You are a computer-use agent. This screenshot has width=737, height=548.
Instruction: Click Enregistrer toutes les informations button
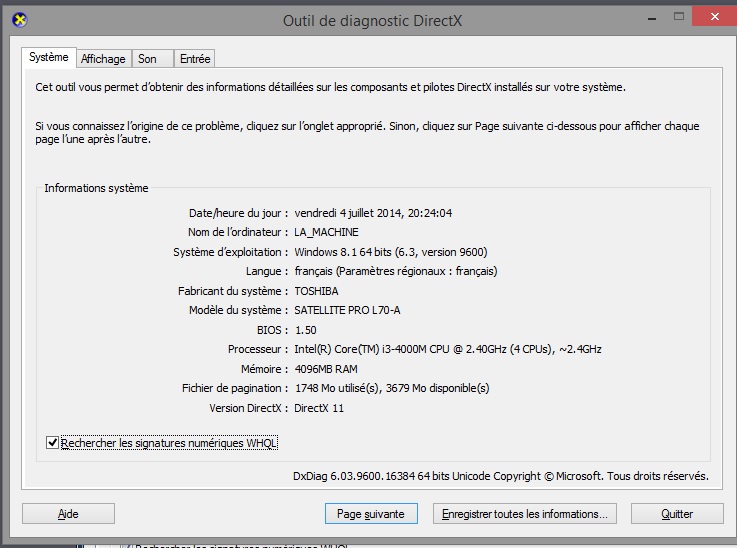point(525,514)
